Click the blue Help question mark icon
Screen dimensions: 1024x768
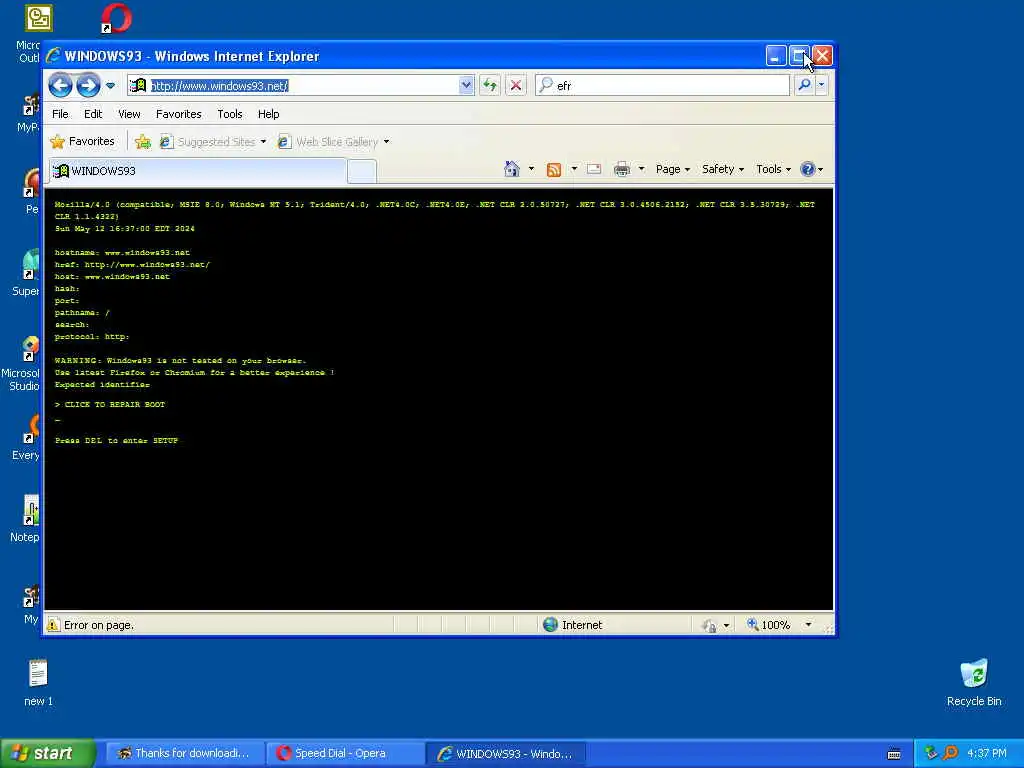click(808, 169)
